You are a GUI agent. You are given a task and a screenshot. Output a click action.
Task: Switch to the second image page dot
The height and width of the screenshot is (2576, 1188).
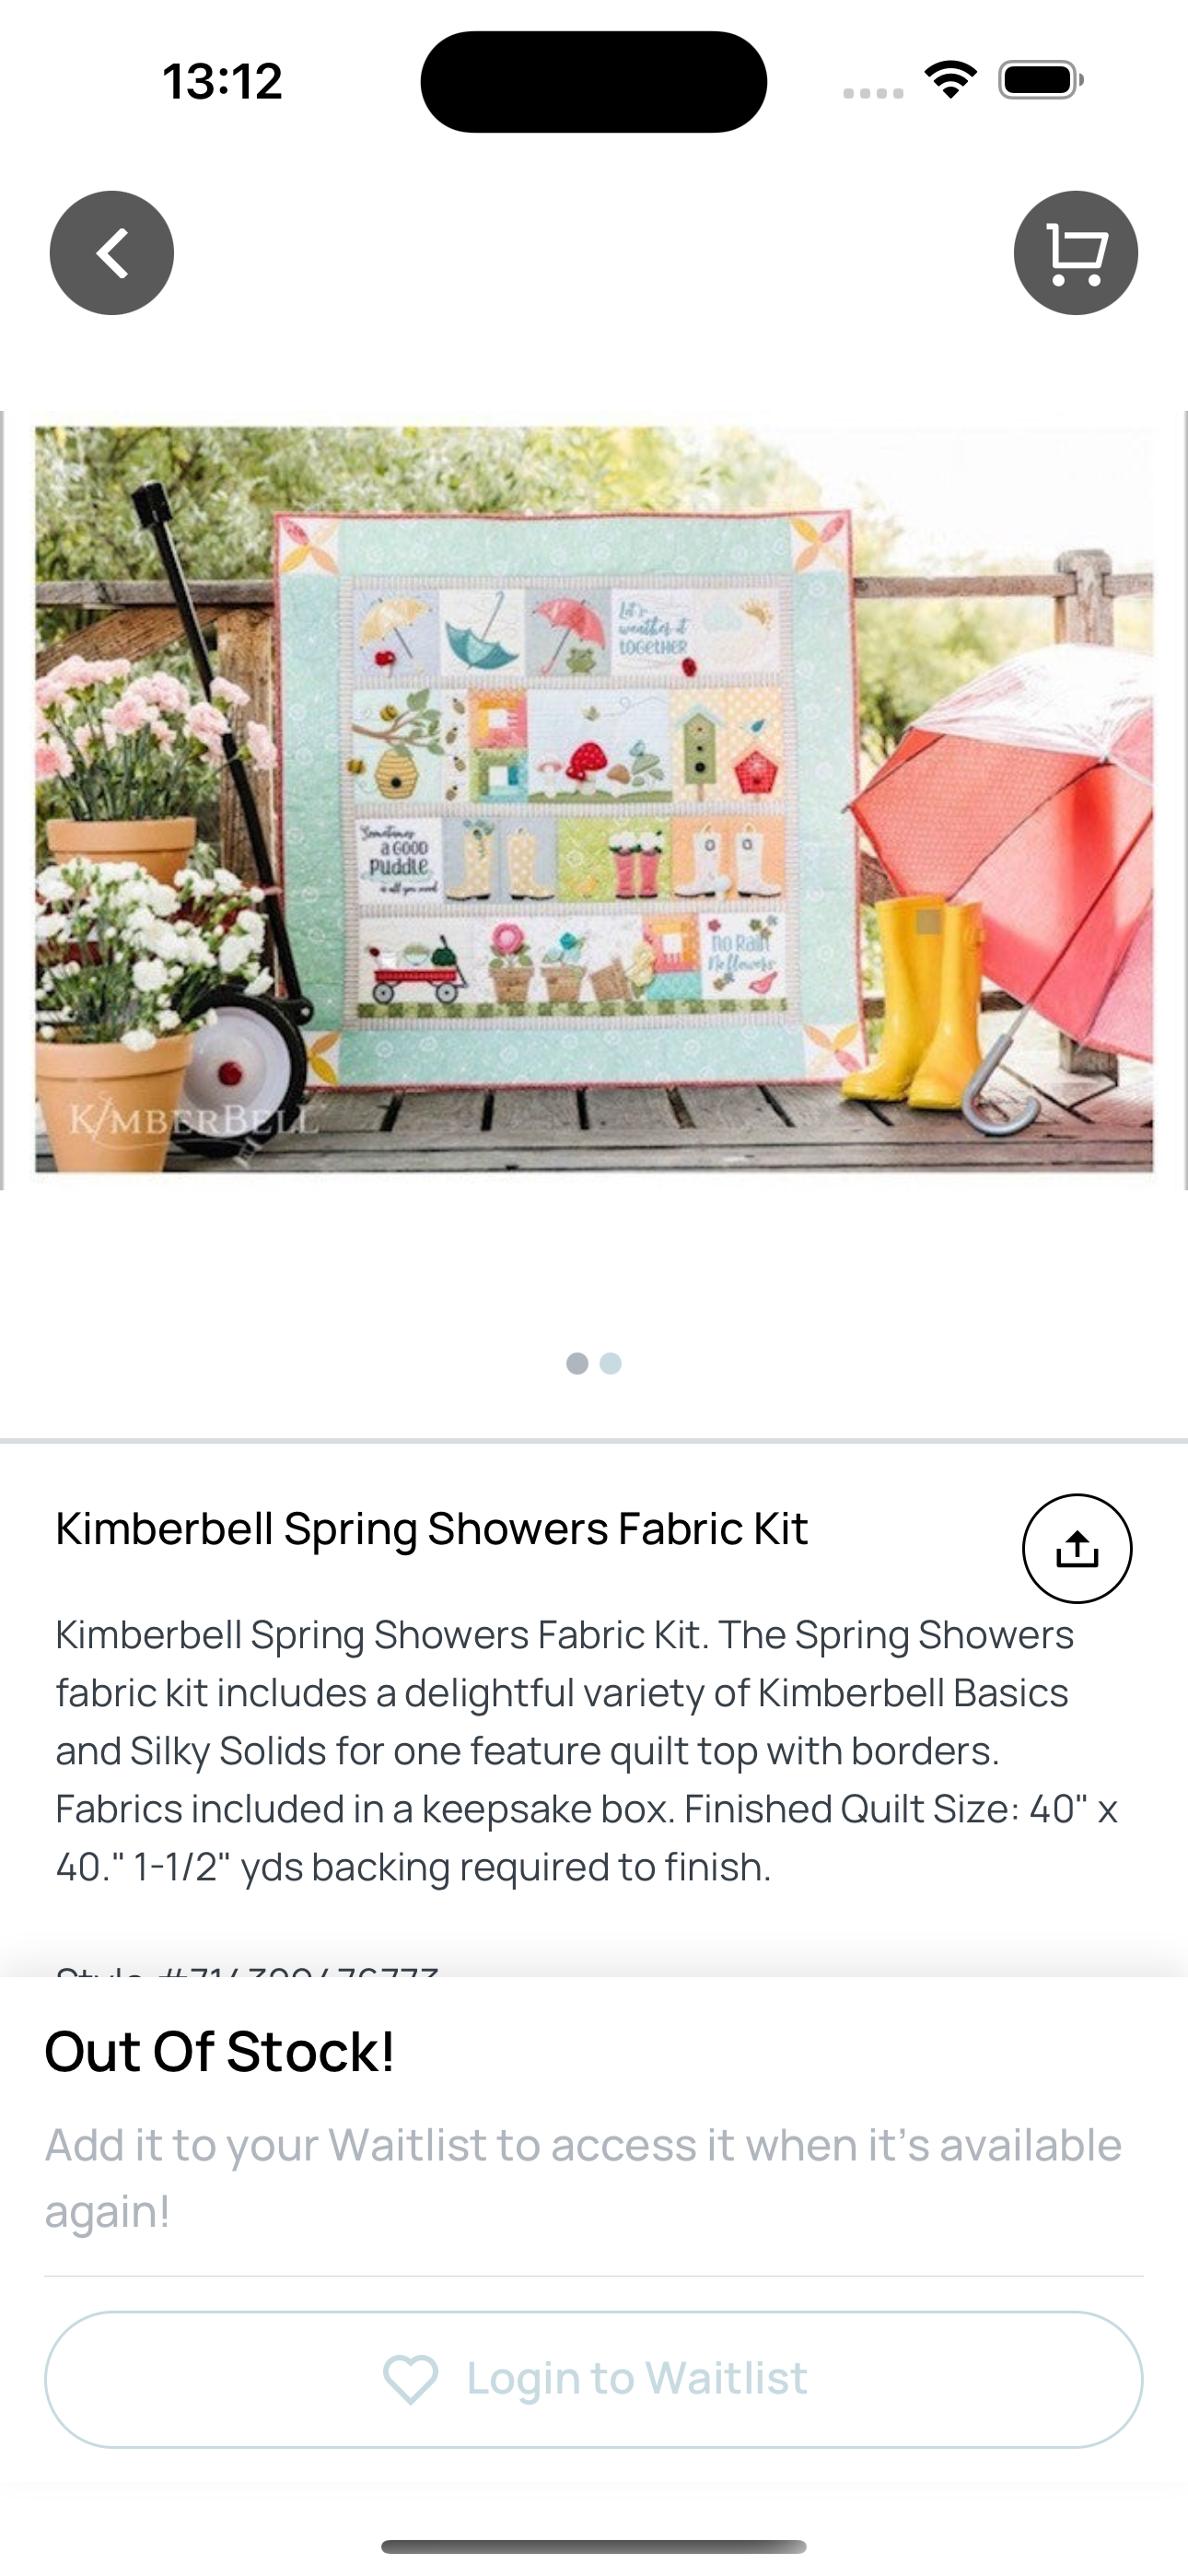click(x=611, y=1363)
